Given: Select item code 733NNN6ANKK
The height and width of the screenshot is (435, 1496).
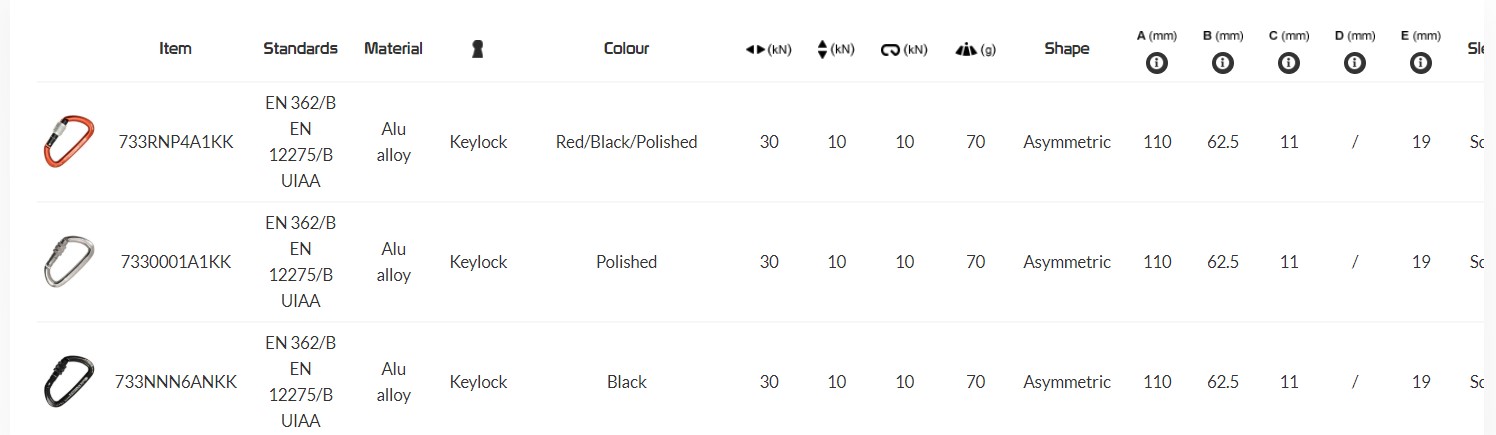Looking at the screenshot, I should click(x=175, y=382).
